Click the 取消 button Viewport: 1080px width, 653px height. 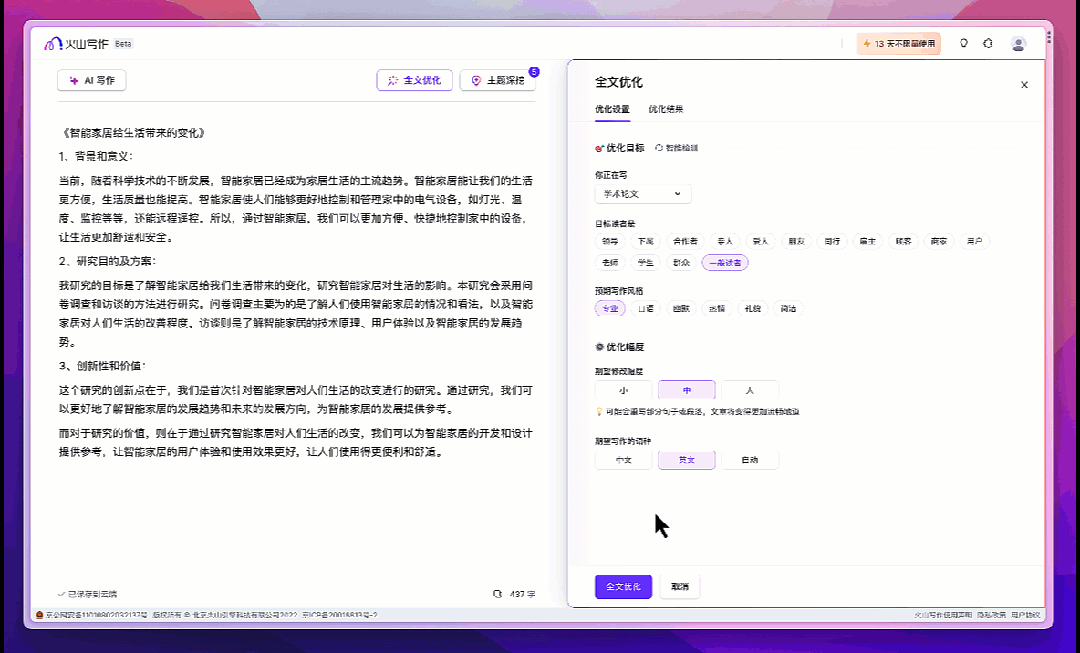tap(679, 587)
